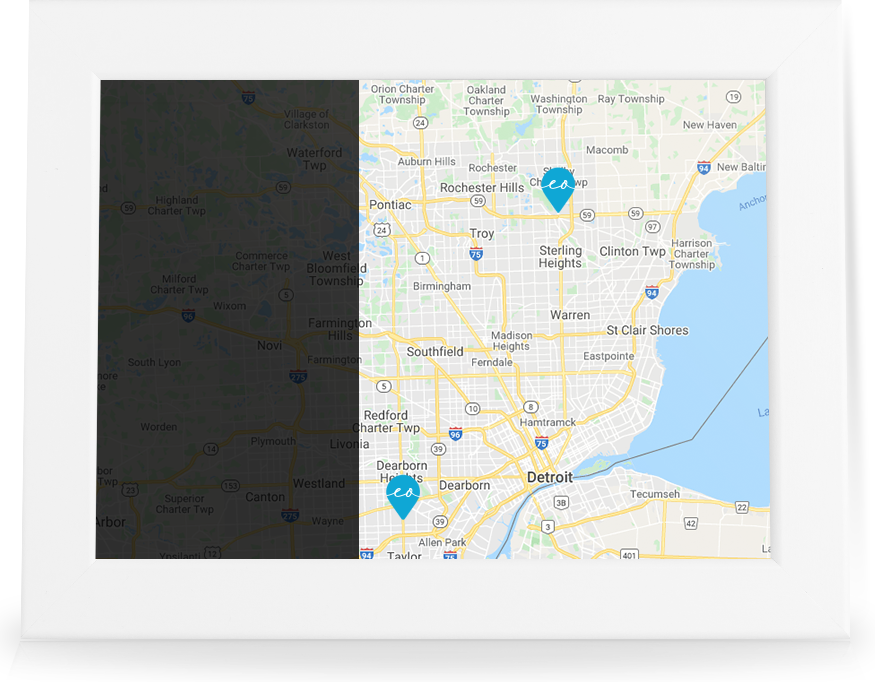875x682 pixels.
Task: Click the route 19 shield near Ray Township
Action: (733, 97)
